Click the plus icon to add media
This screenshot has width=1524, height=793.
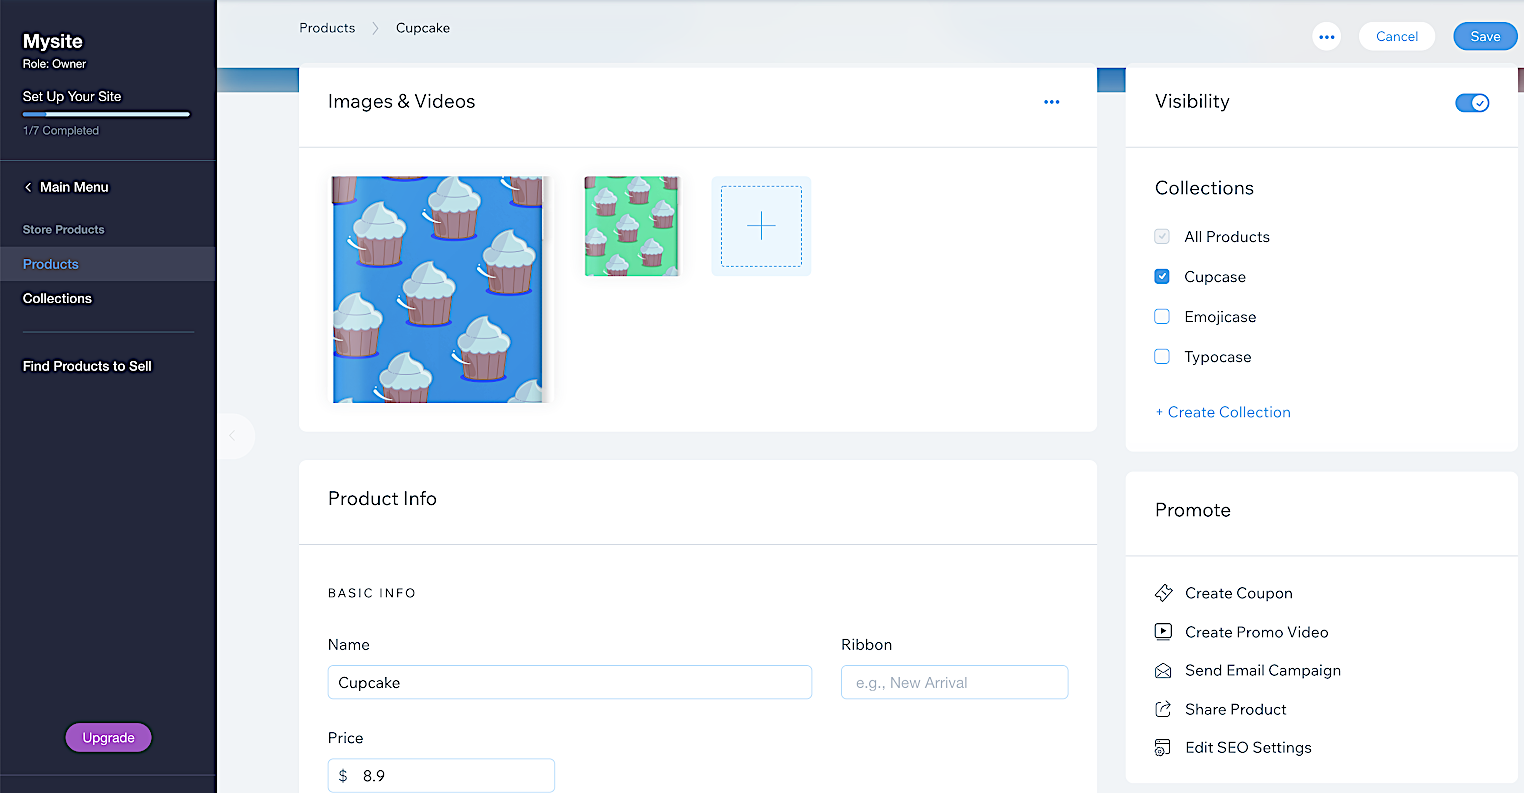761,226
